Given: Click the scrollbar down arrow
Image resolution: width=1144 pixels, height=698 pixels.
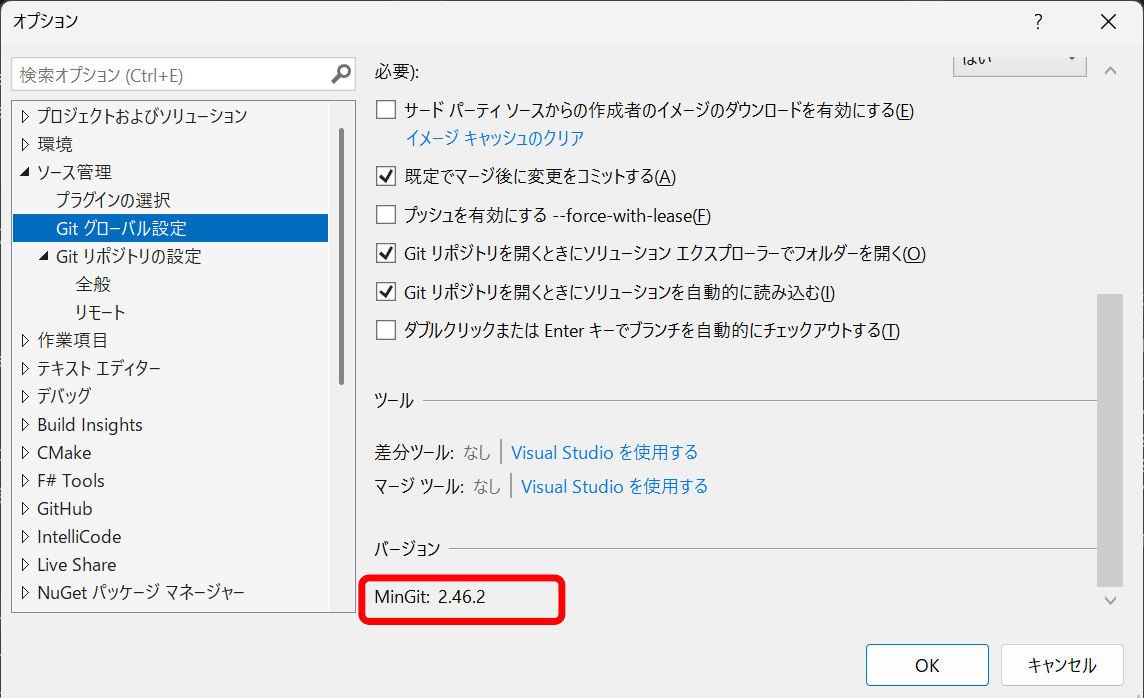Looking at the screenshot, I should coord(1110,601).
